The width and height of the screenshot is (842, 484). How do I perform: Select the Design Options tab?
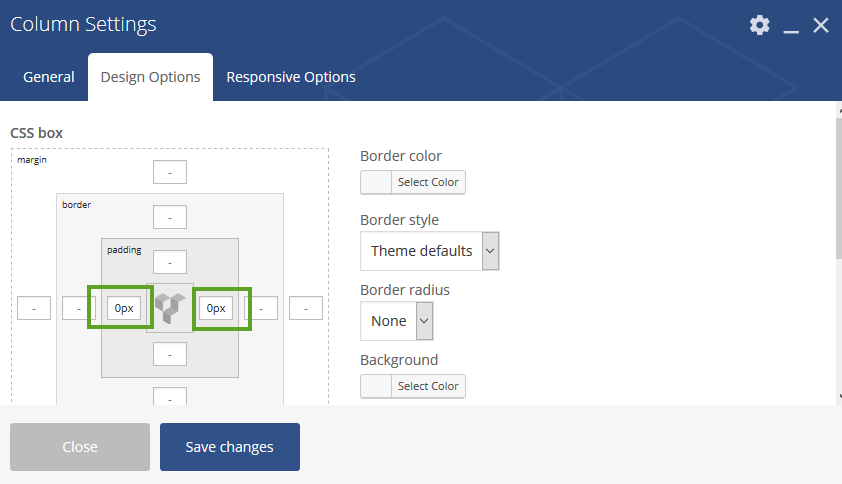click(x=150, y=77)
